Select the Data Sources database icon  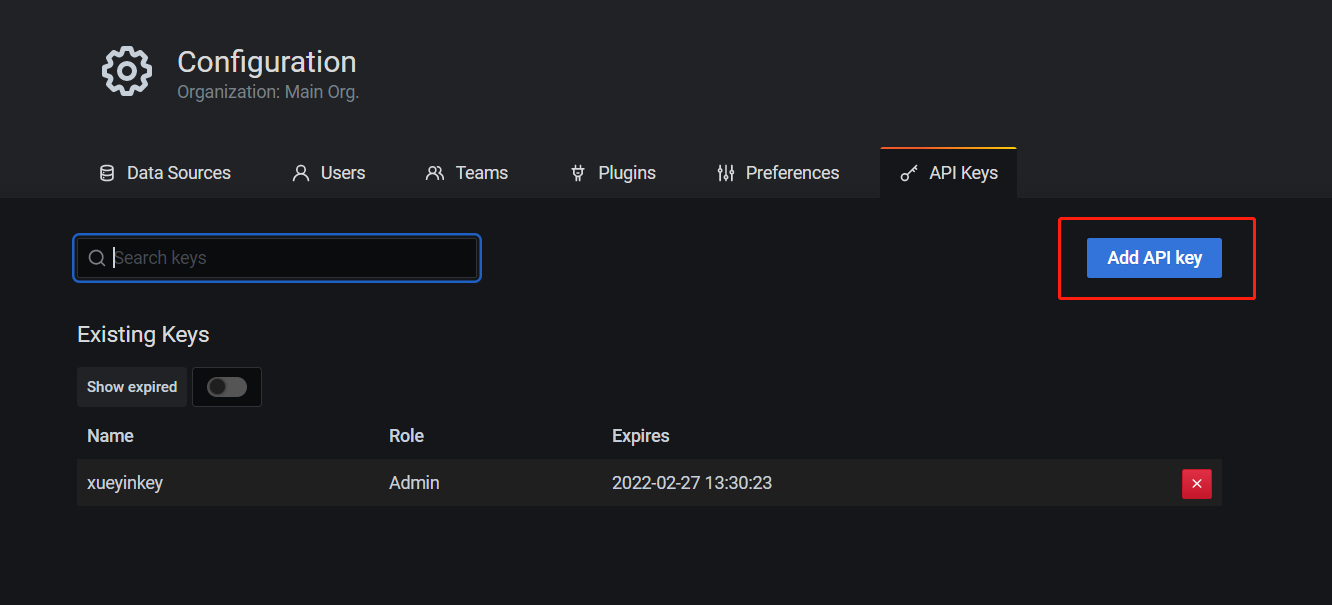tap(106, 172)
